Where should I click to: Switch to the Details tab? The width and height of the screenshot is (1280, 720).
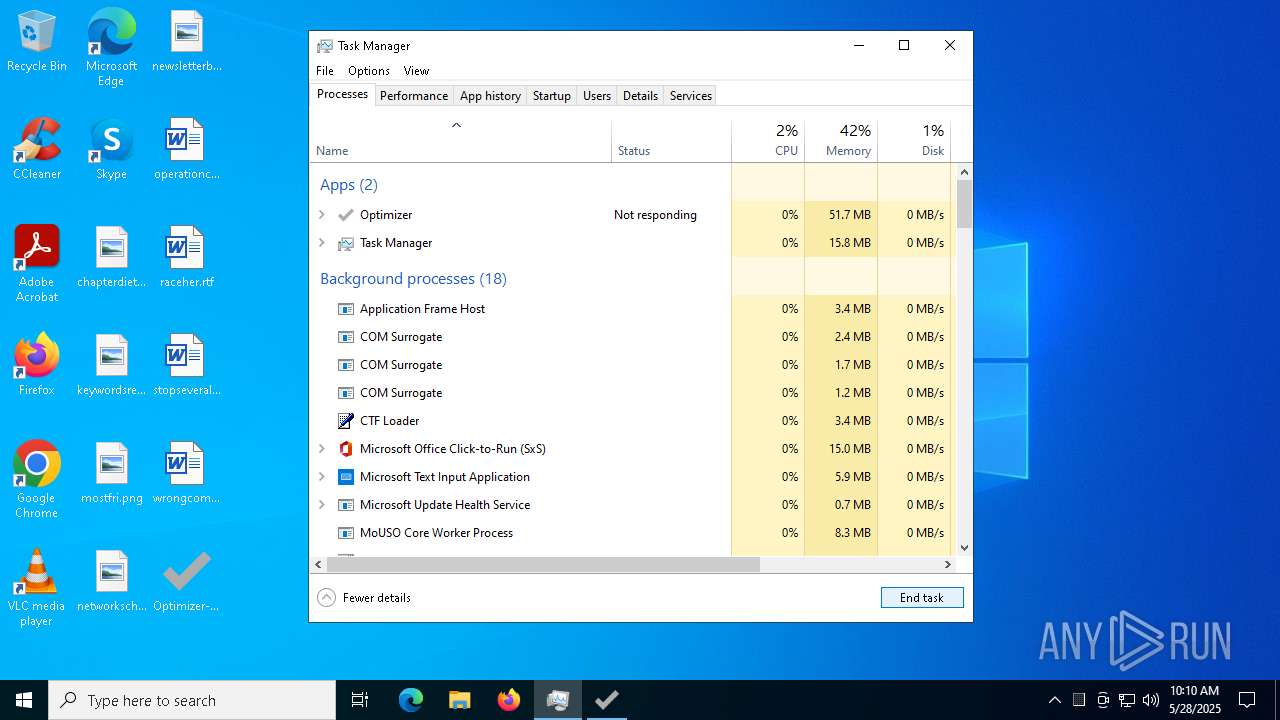[x=640, y=96]
